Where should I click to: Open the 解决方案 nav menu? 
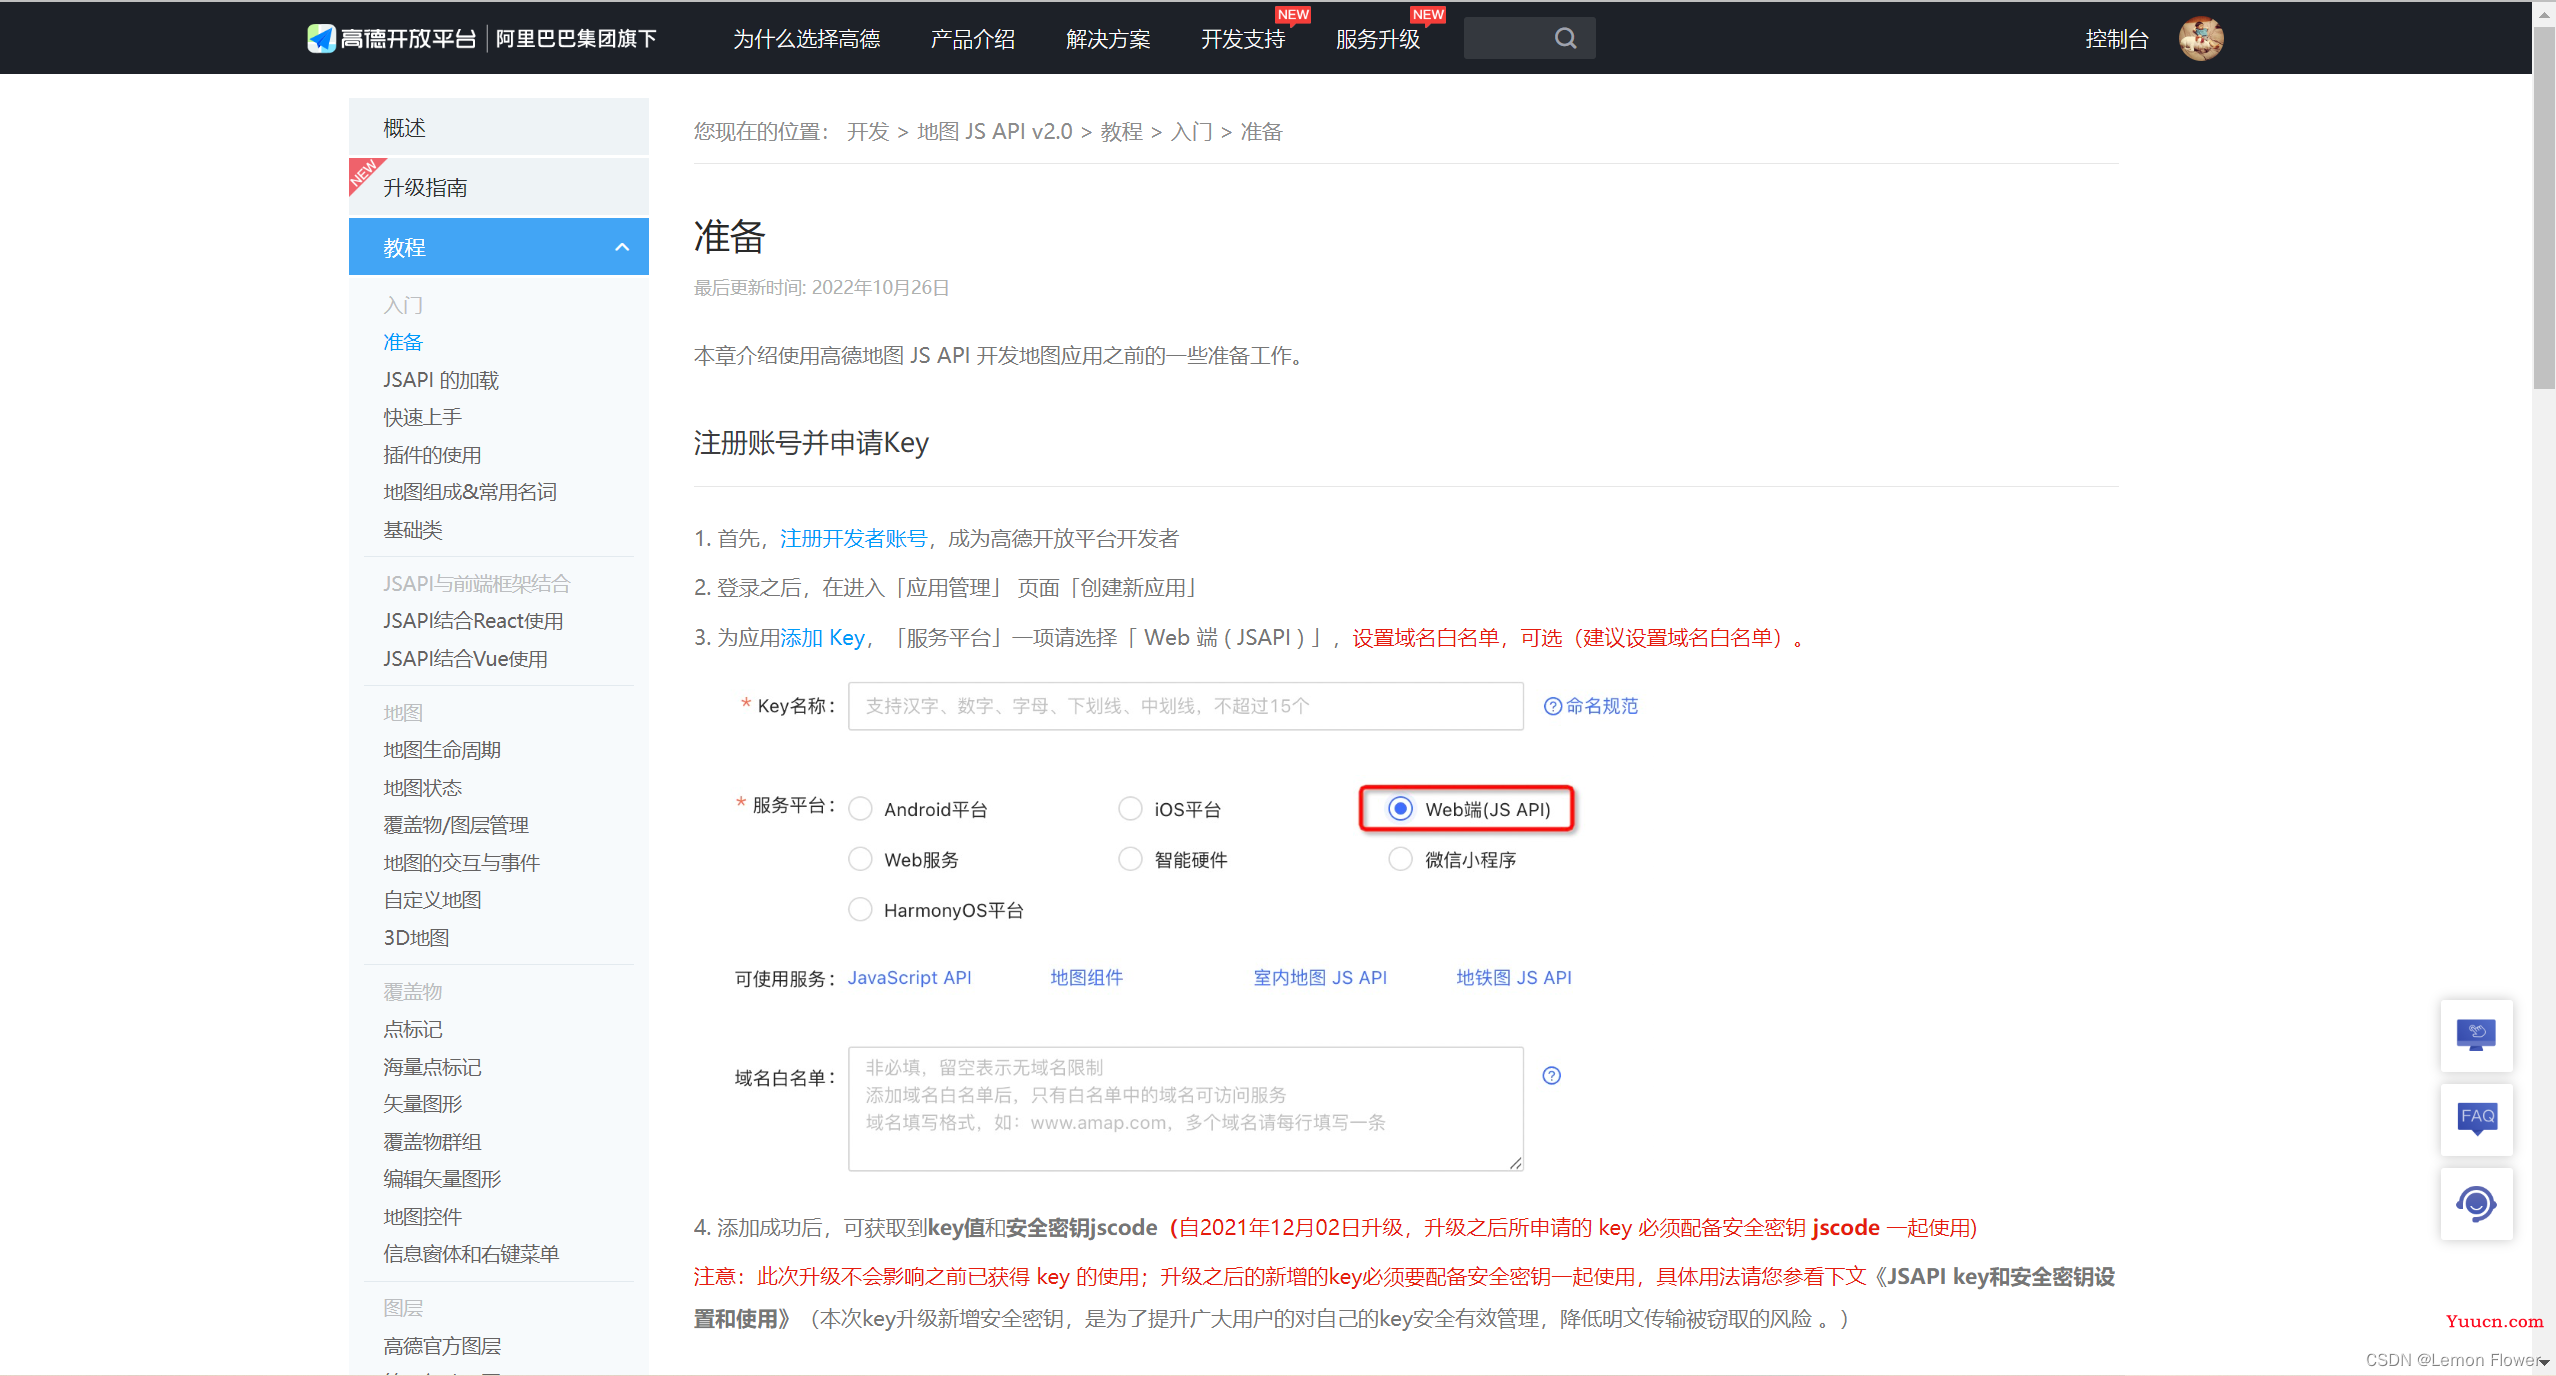point(1108,39)
